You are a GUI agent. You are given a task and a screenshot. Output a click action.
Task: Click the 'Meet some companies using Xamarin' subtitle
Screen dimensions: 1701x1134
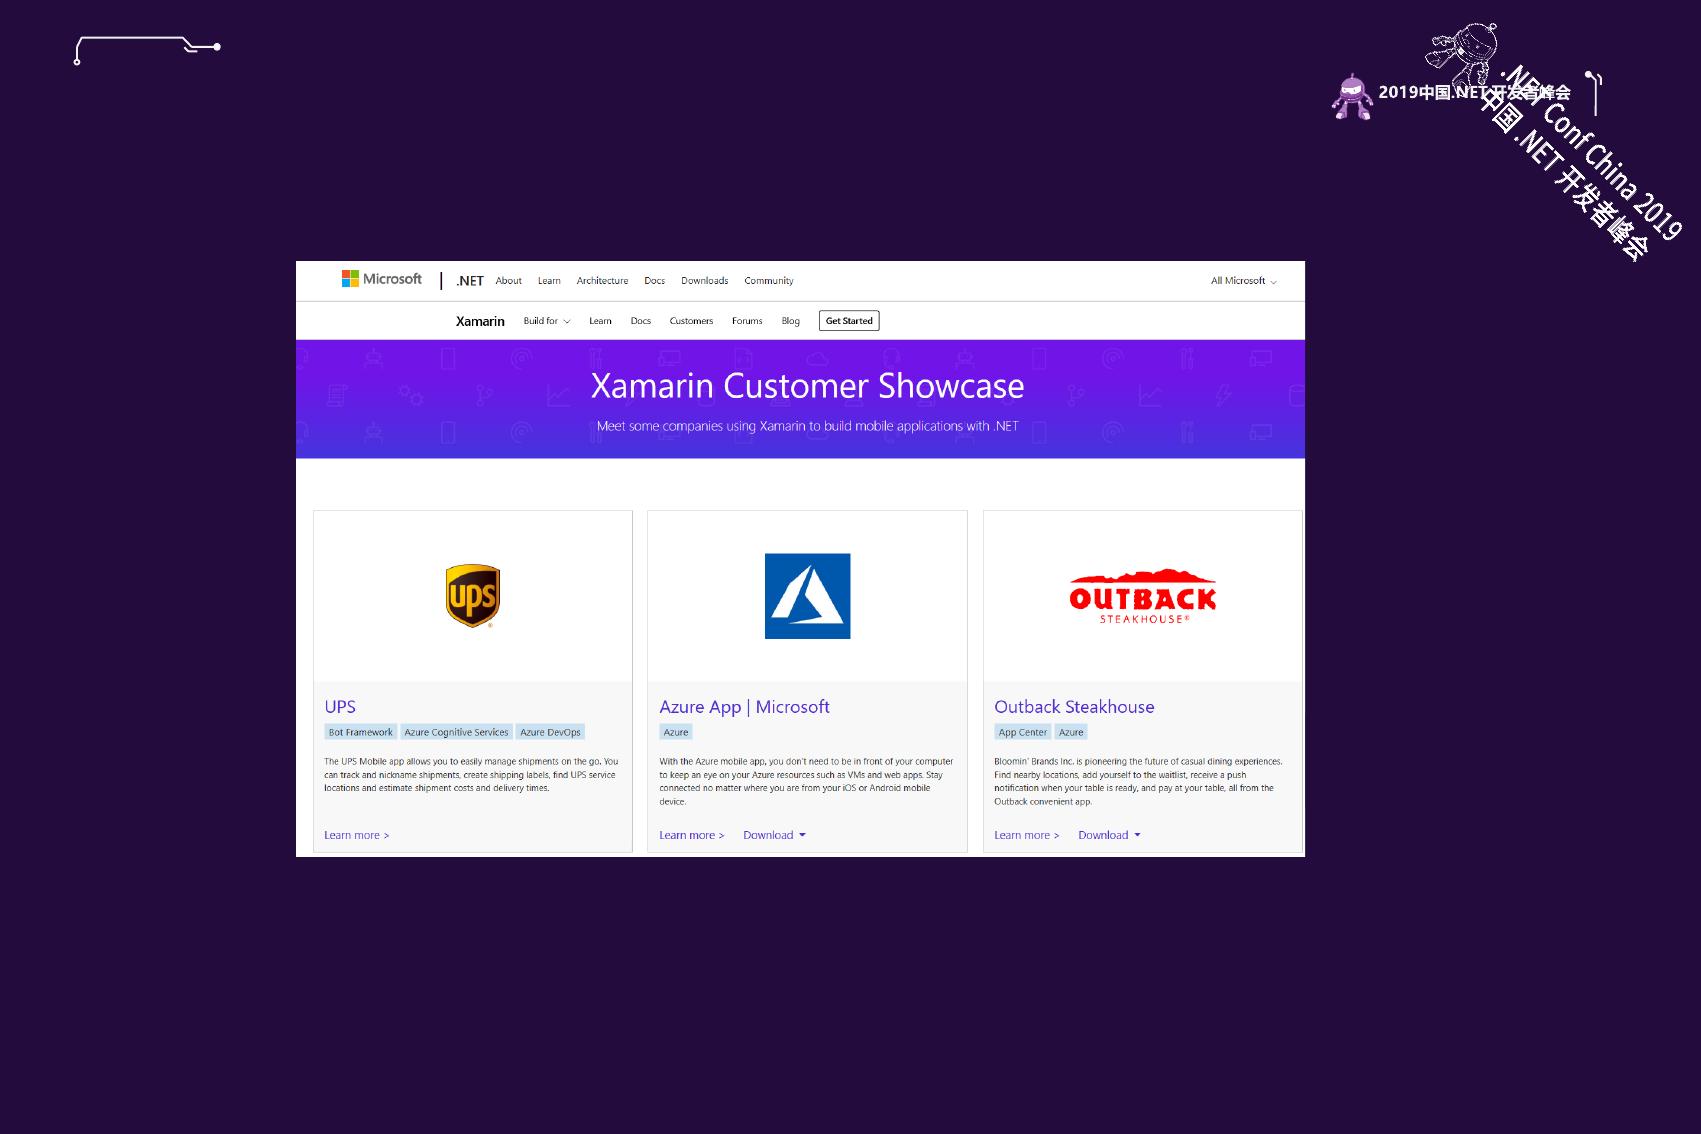[807, 426]
